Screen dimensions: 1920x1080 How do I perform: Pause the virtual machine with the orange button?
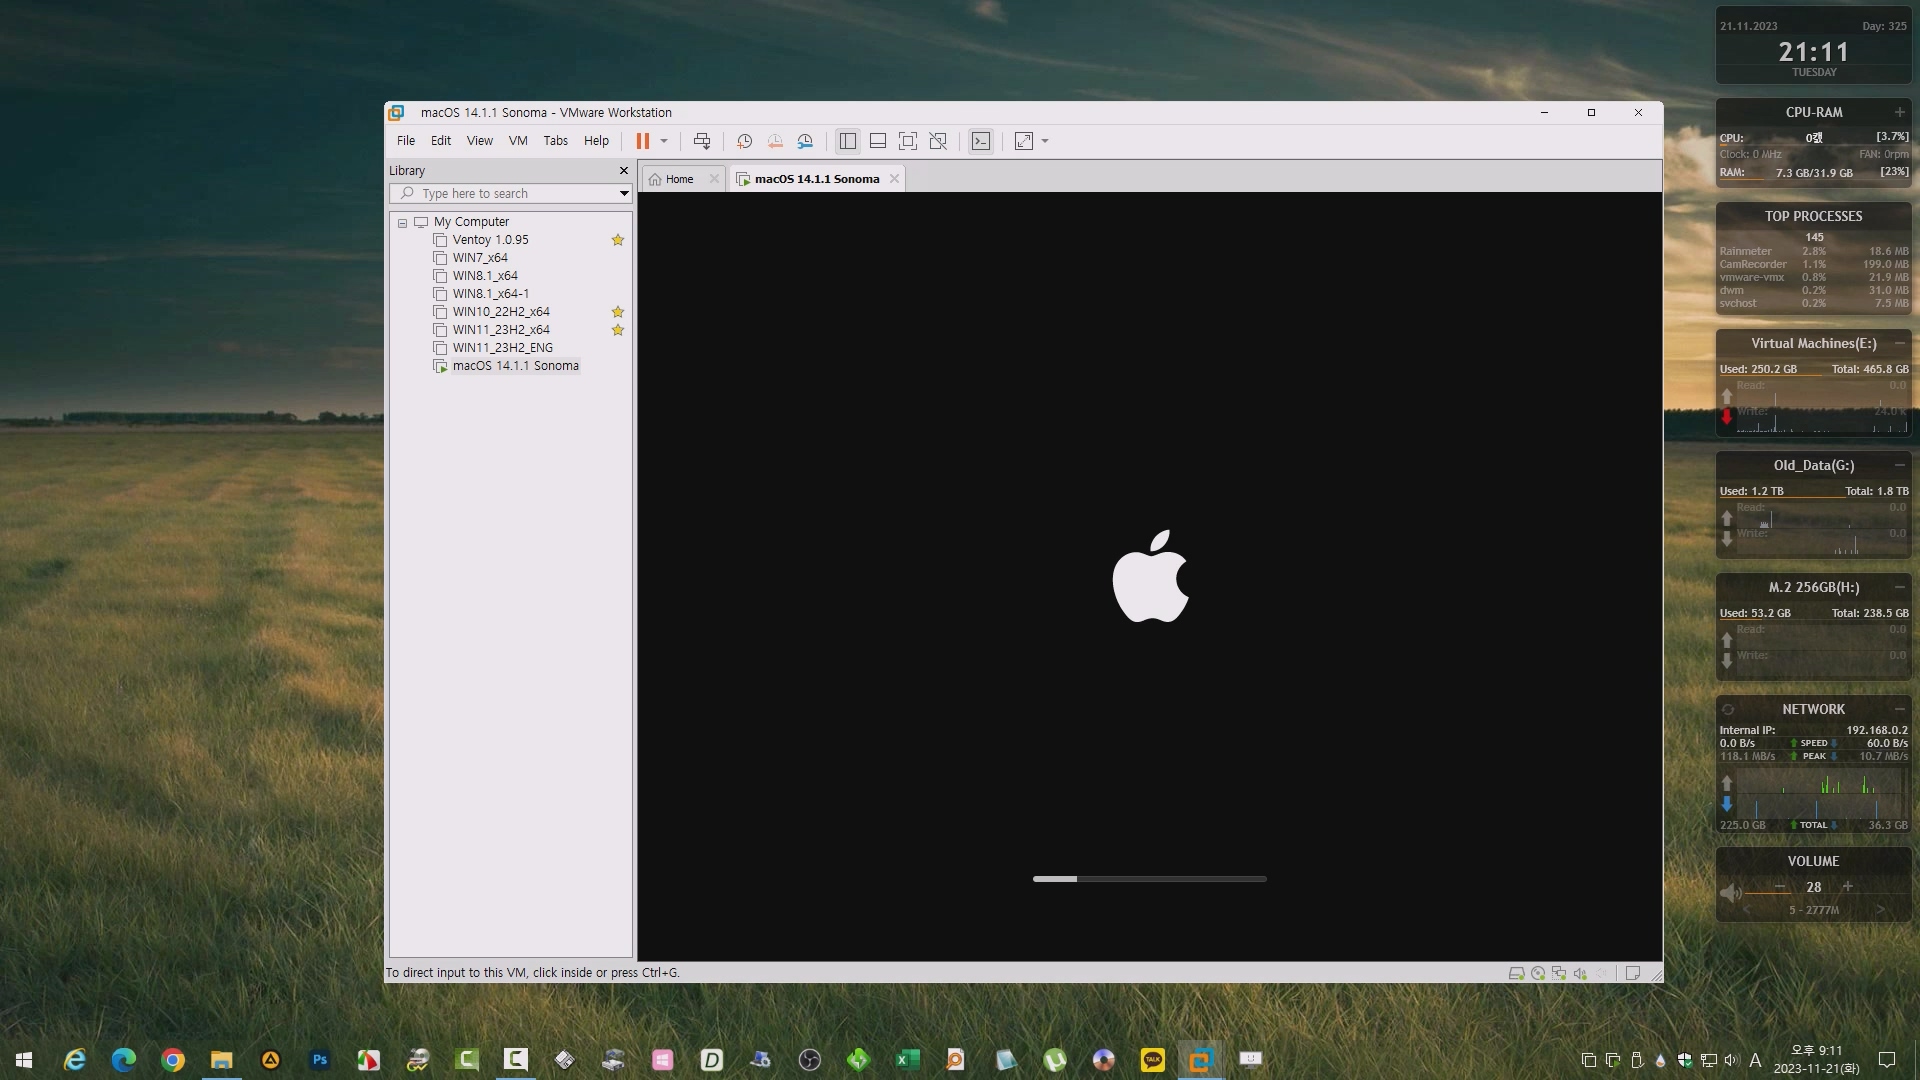point(642,141)
